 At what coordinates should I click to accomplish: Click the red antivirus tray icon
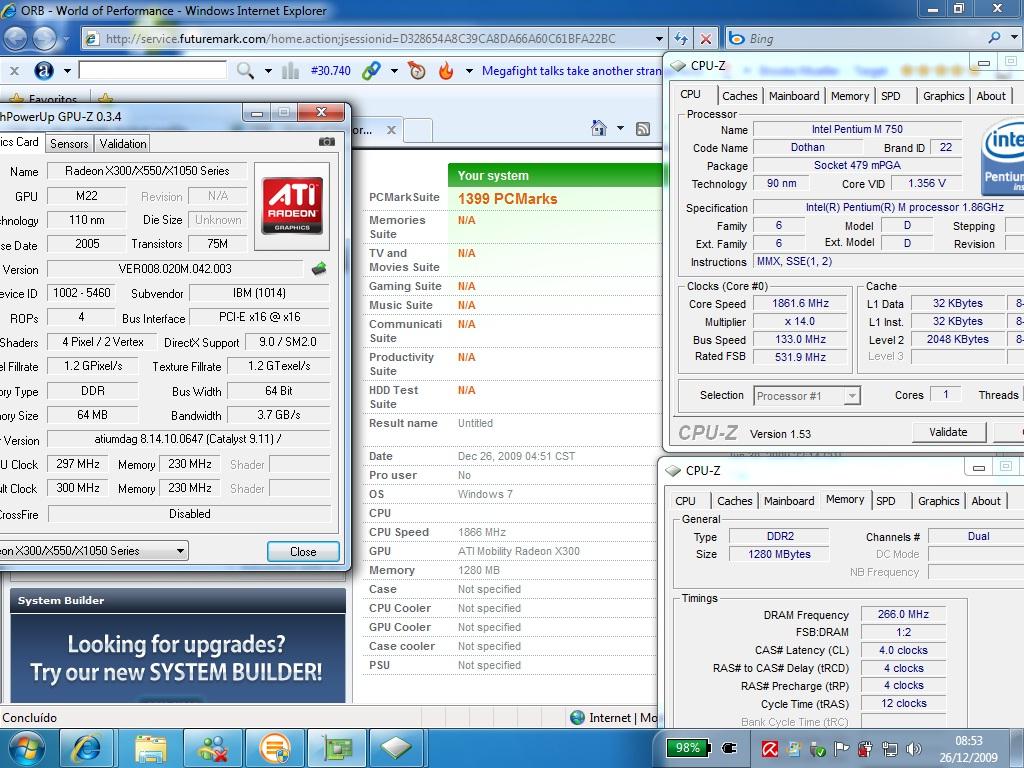tap(769, 748)
